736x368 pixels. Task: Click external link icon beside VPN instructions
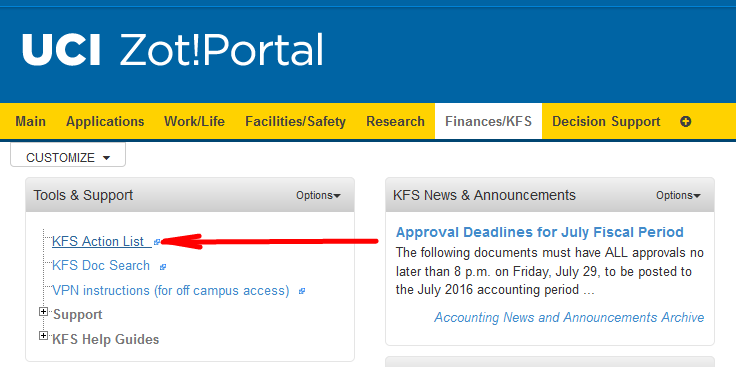coord(302,291)
